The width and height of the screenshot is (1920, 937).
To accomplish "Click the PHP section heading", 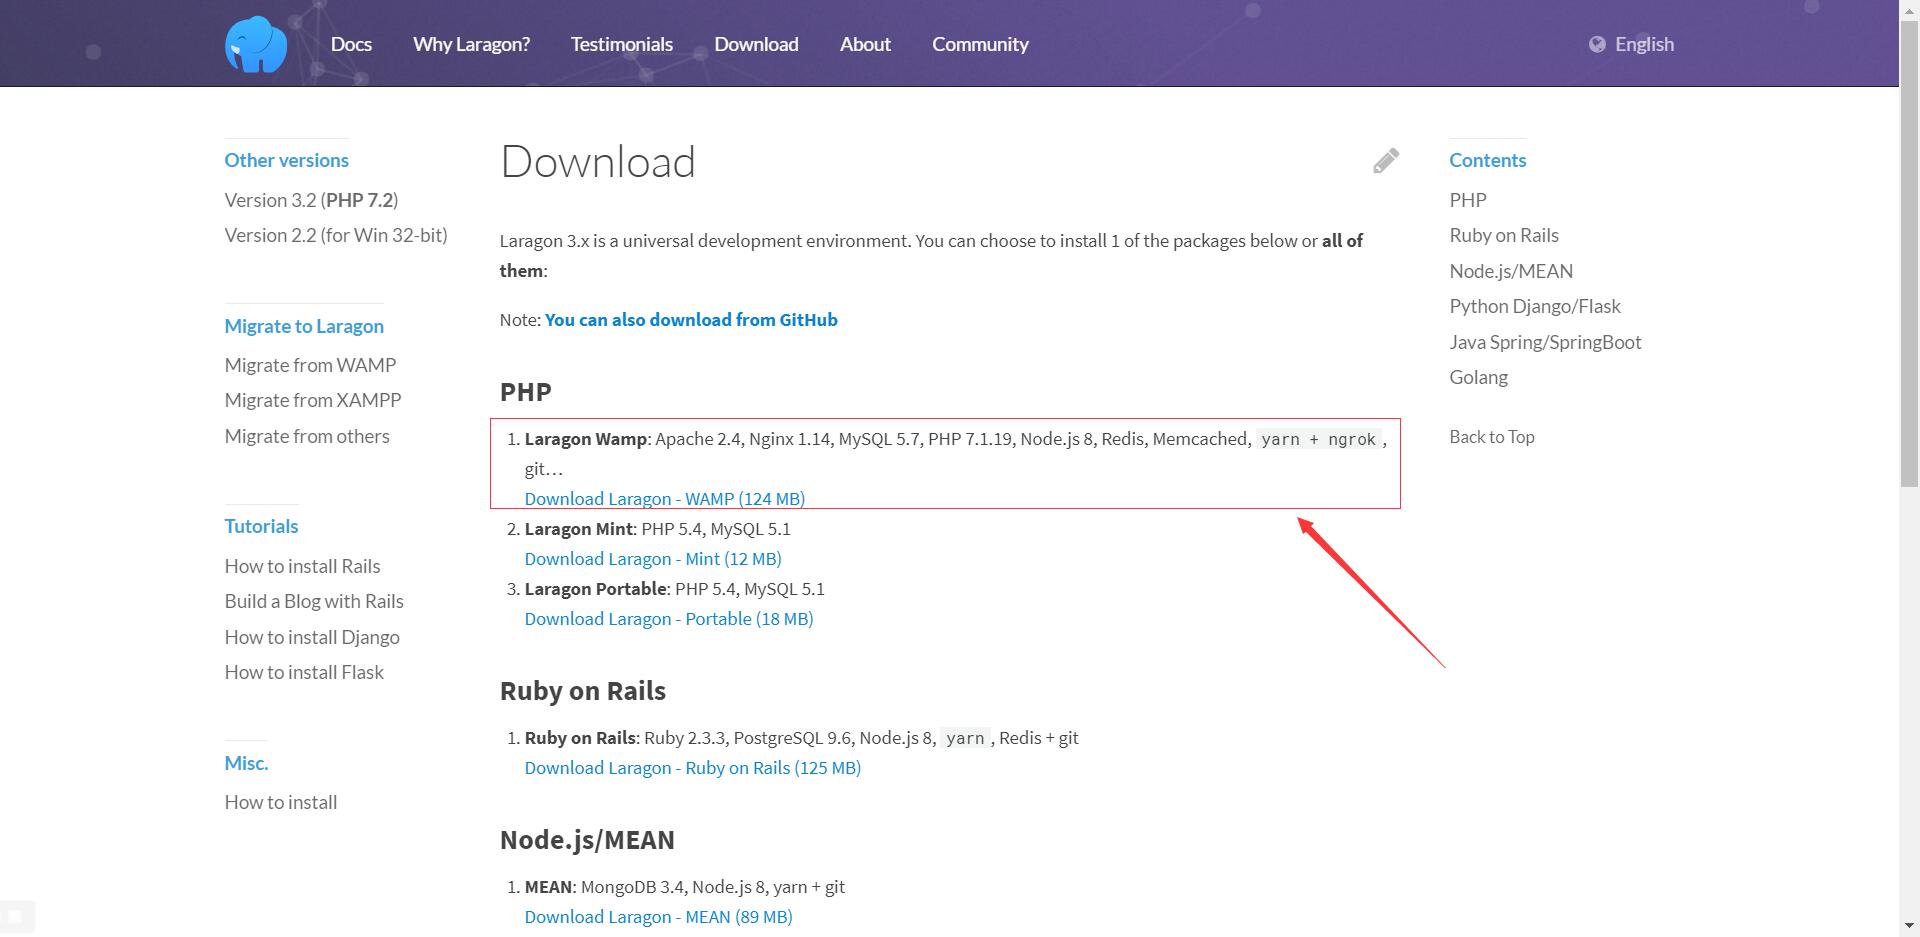I will pos(526,392).
